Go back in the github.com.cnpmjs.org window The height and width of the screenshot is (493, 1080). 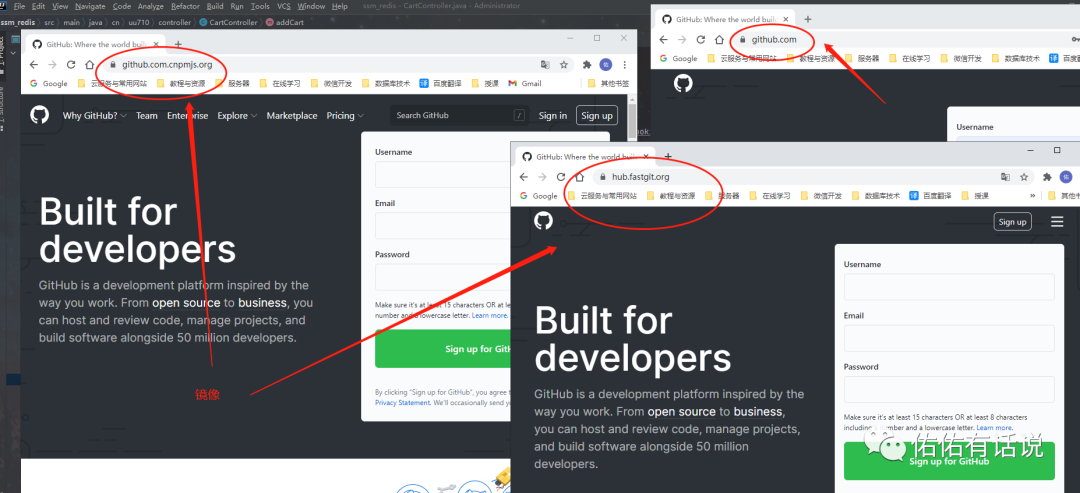(x=34, y=65)
